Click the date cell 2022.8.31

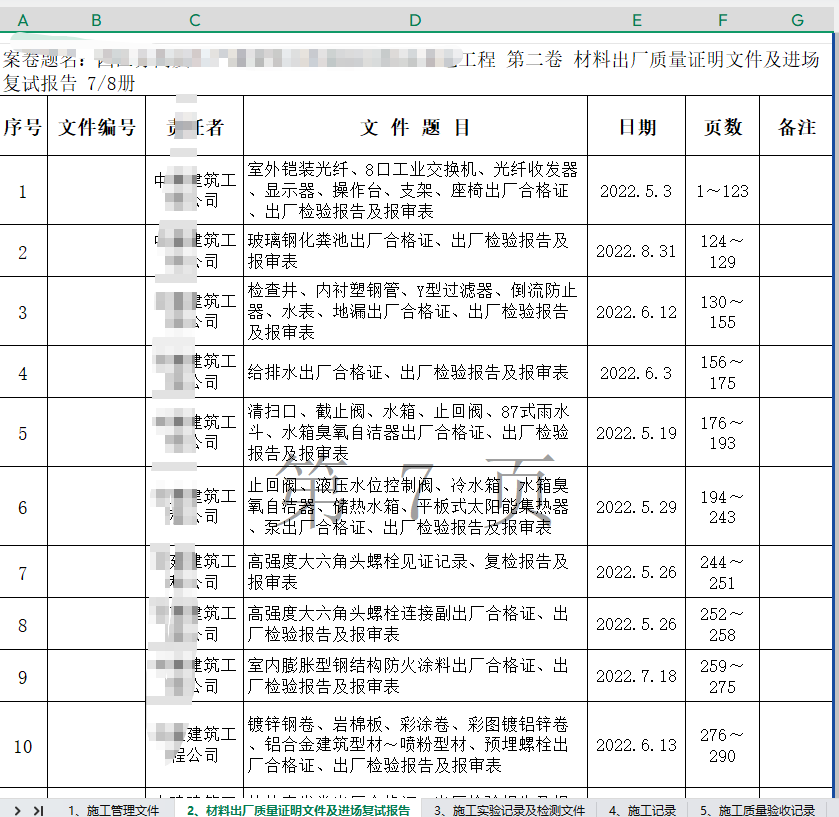tap(636, 251)
